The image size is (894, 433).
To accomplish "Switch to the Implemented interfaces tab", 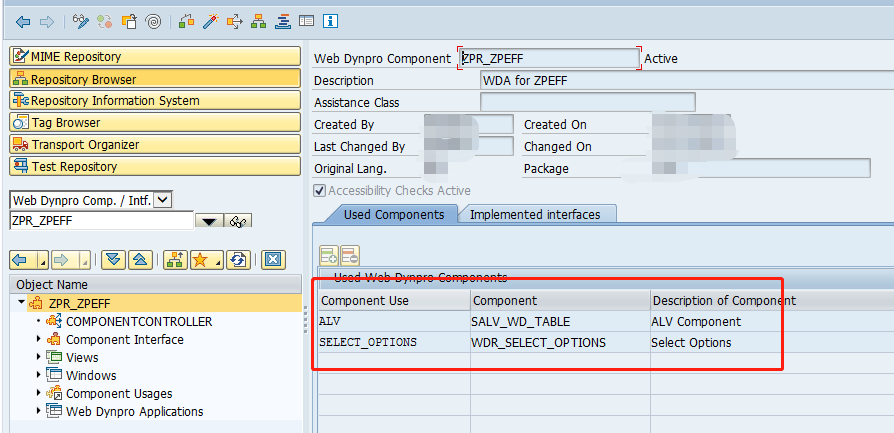I will point(535,215).
